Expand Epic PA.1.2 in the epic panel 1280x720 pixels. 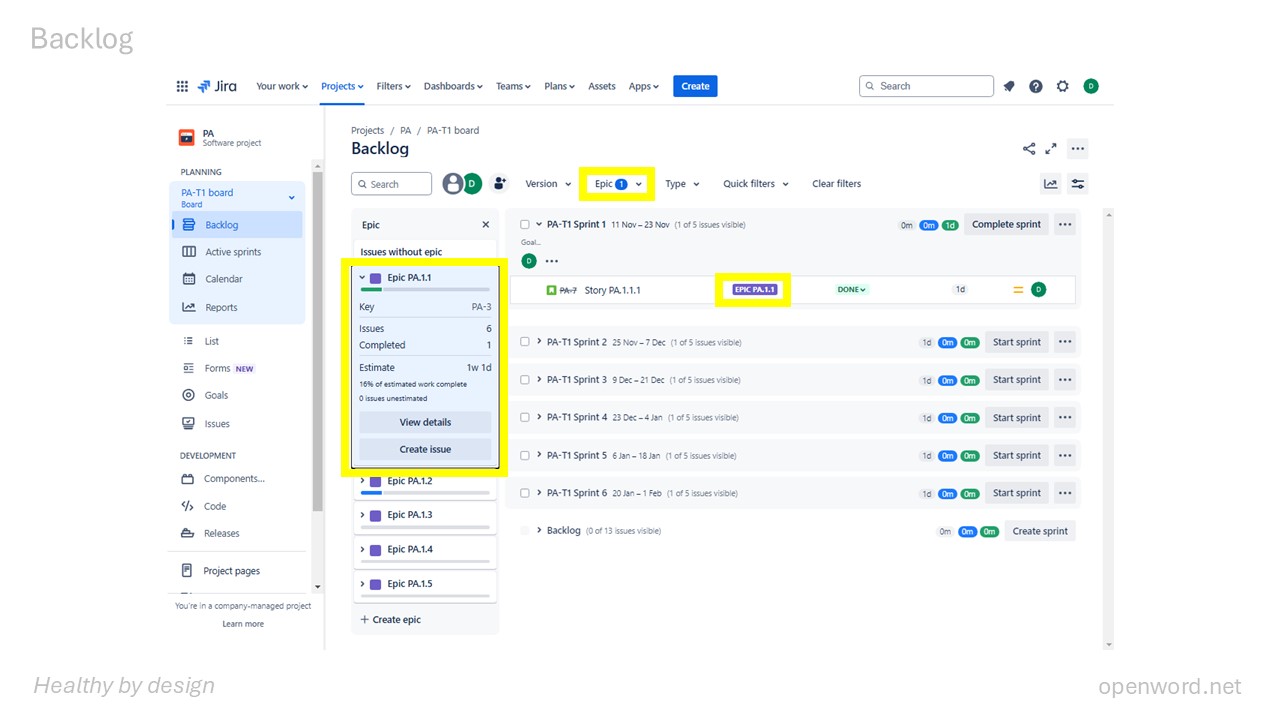(x=363, y=481)
